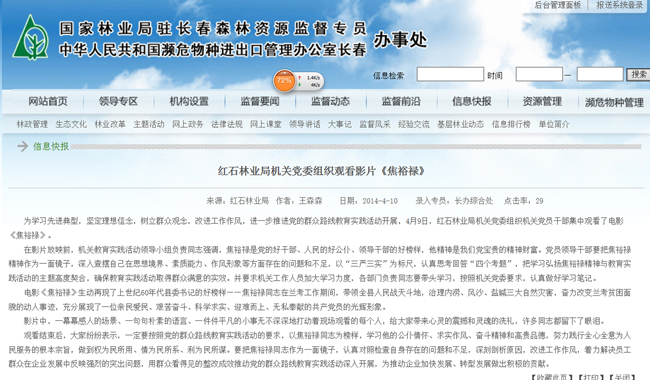Open 领导专区 menu
The height and width of the screenshot is (380, 650).
click(x=118, y=102)
